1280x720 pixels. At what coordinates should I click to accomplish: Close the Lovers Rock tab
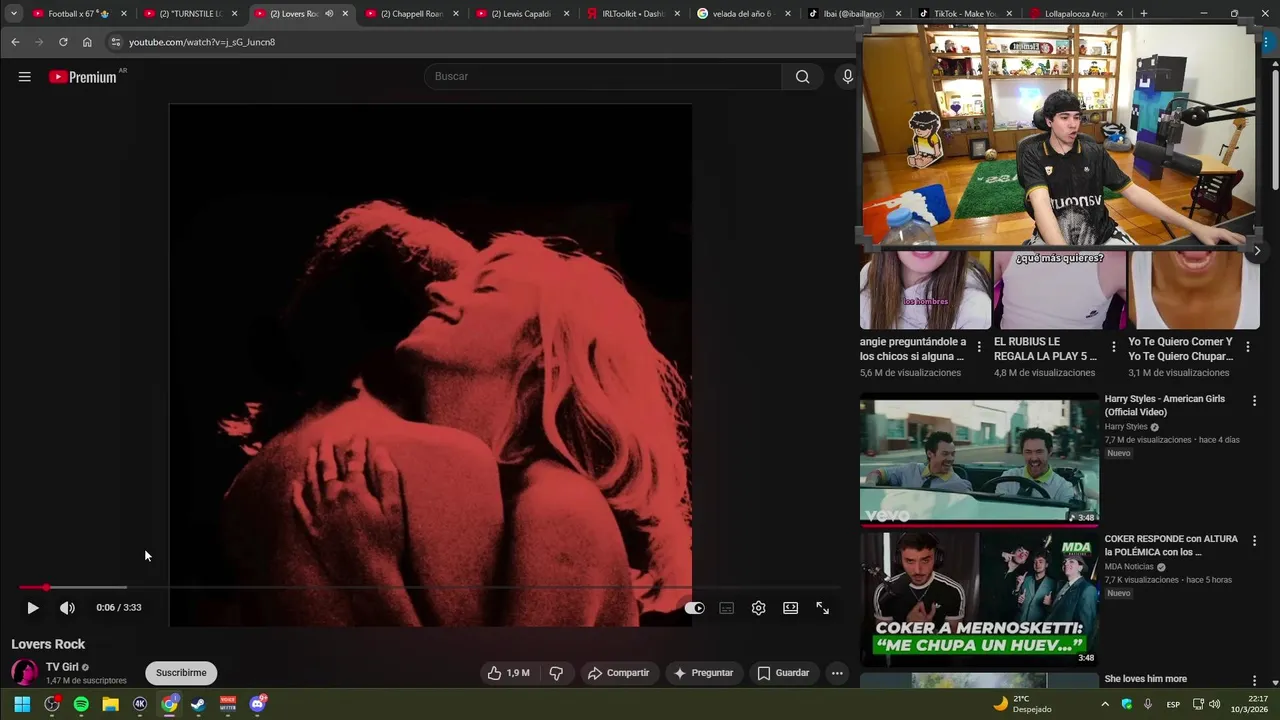tap(345, 14)
